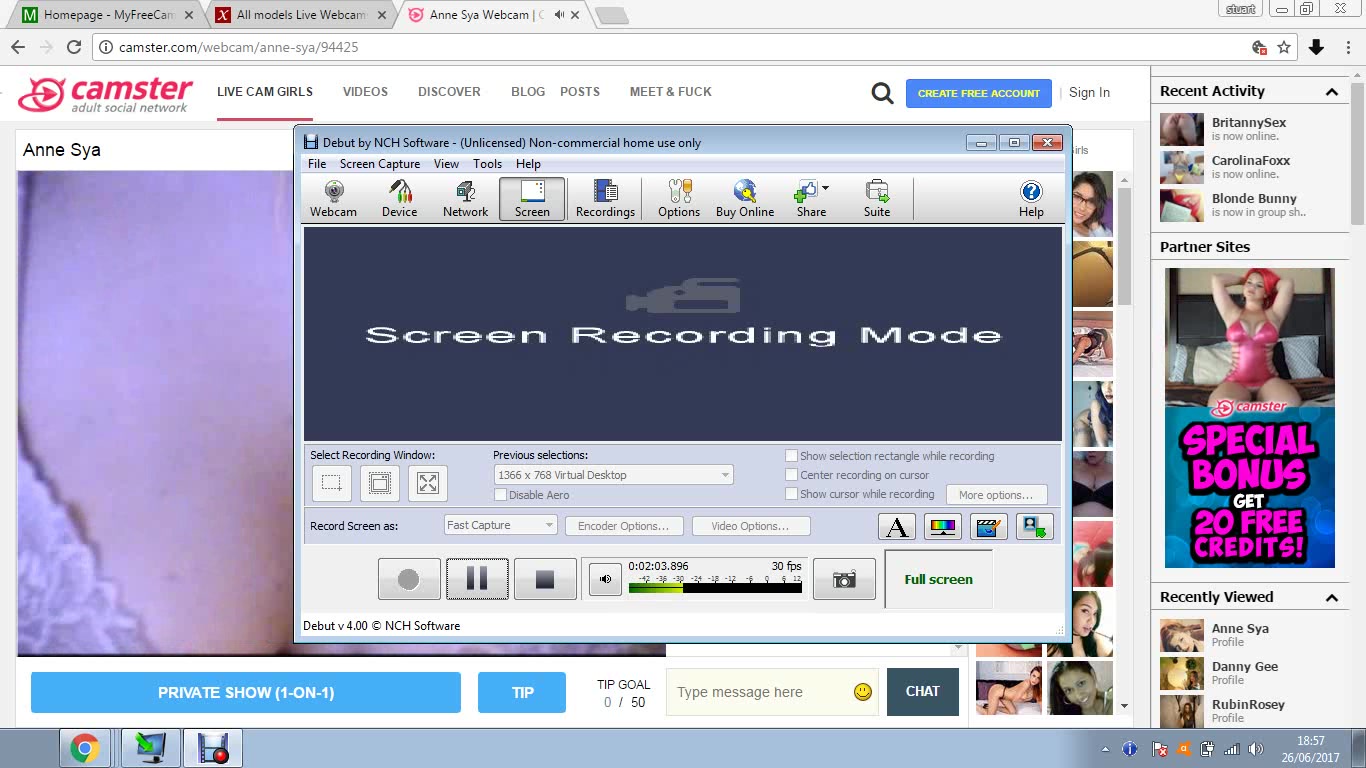The image size is (1366, 768).
Task: Open the Screen Capture menu
Action: 380,164
